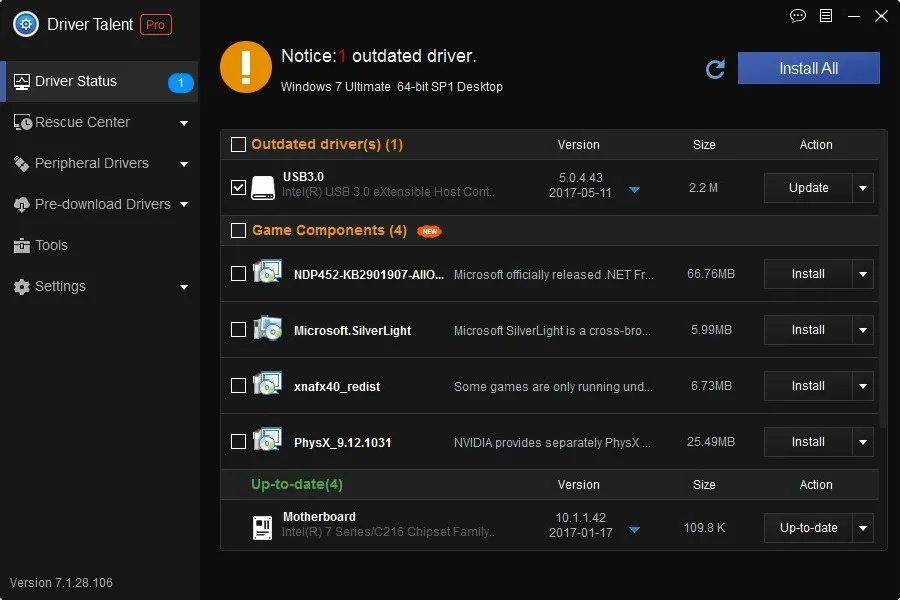Click the warning notice exclamation icon
Viewport: 900px width, 600px height.
[x=245, y=68]
